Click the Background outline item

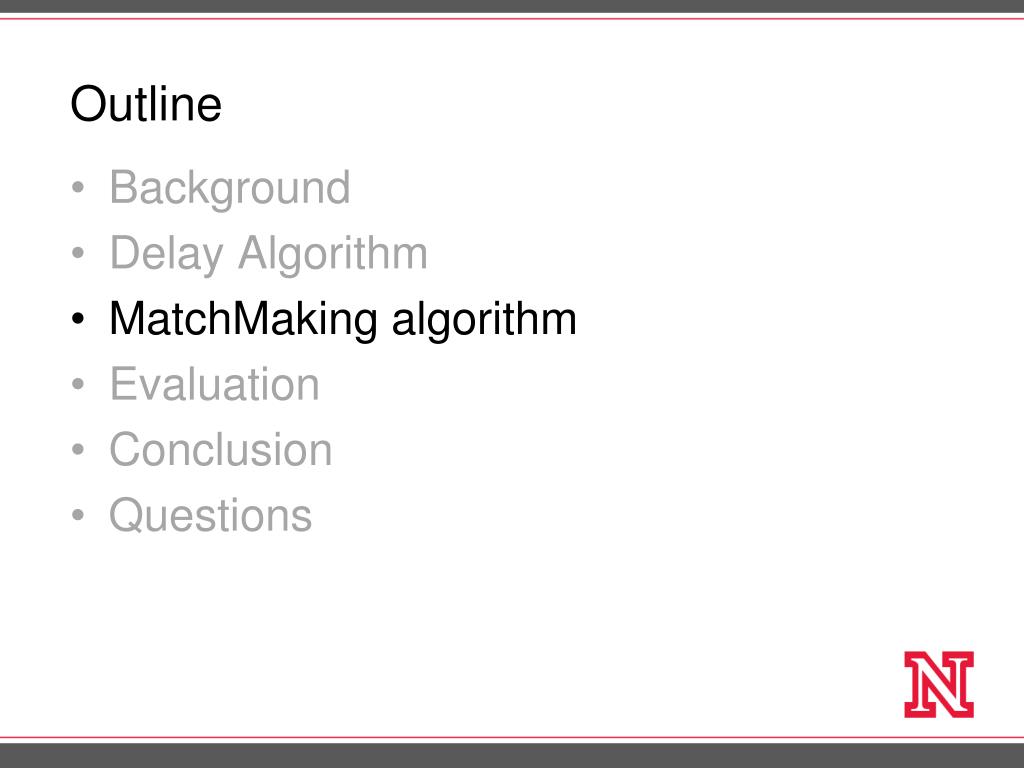pyautogui.click(x=230, y=189)
